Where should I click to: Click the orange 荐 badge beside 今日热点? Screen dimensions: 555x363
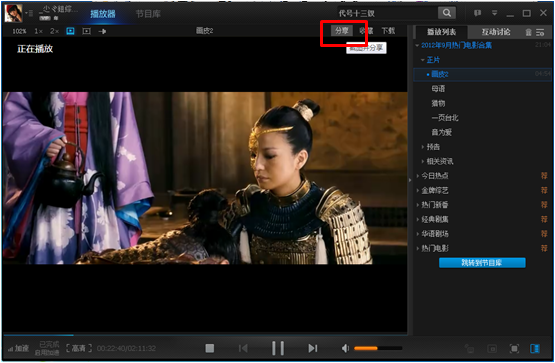(x=544, y=176)
